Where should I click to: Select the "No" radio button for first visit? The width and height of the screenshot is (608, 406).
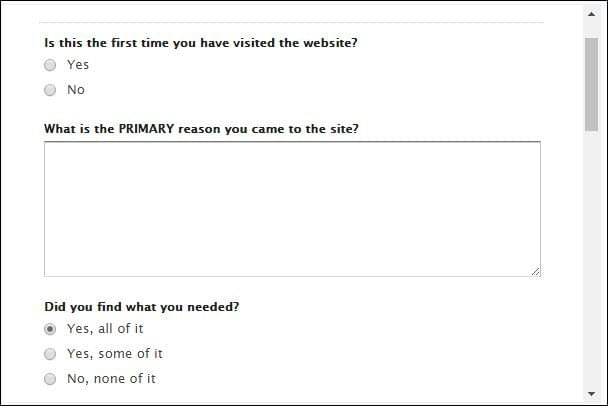(x=50, y=90)
